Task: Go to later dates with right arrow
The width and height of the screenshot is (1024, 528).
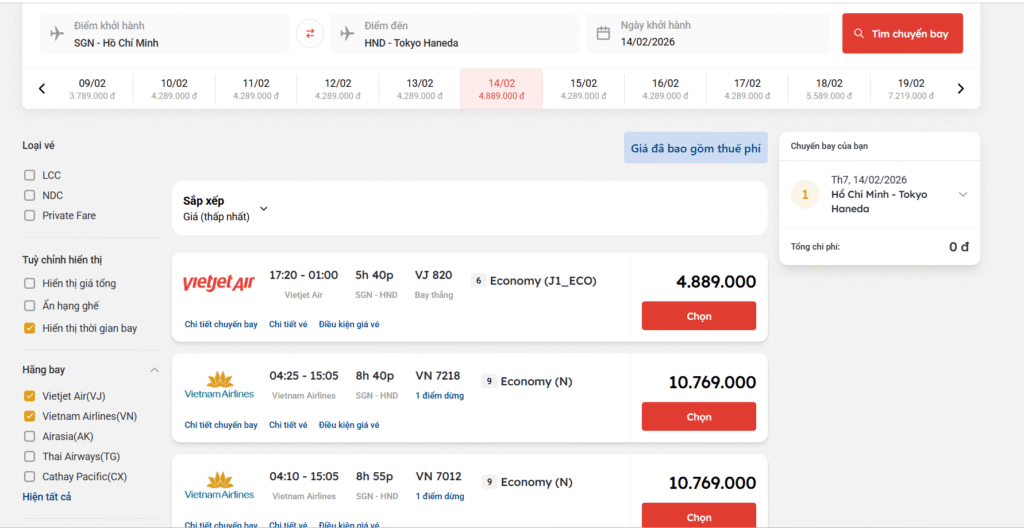Action: click(960, 88)
